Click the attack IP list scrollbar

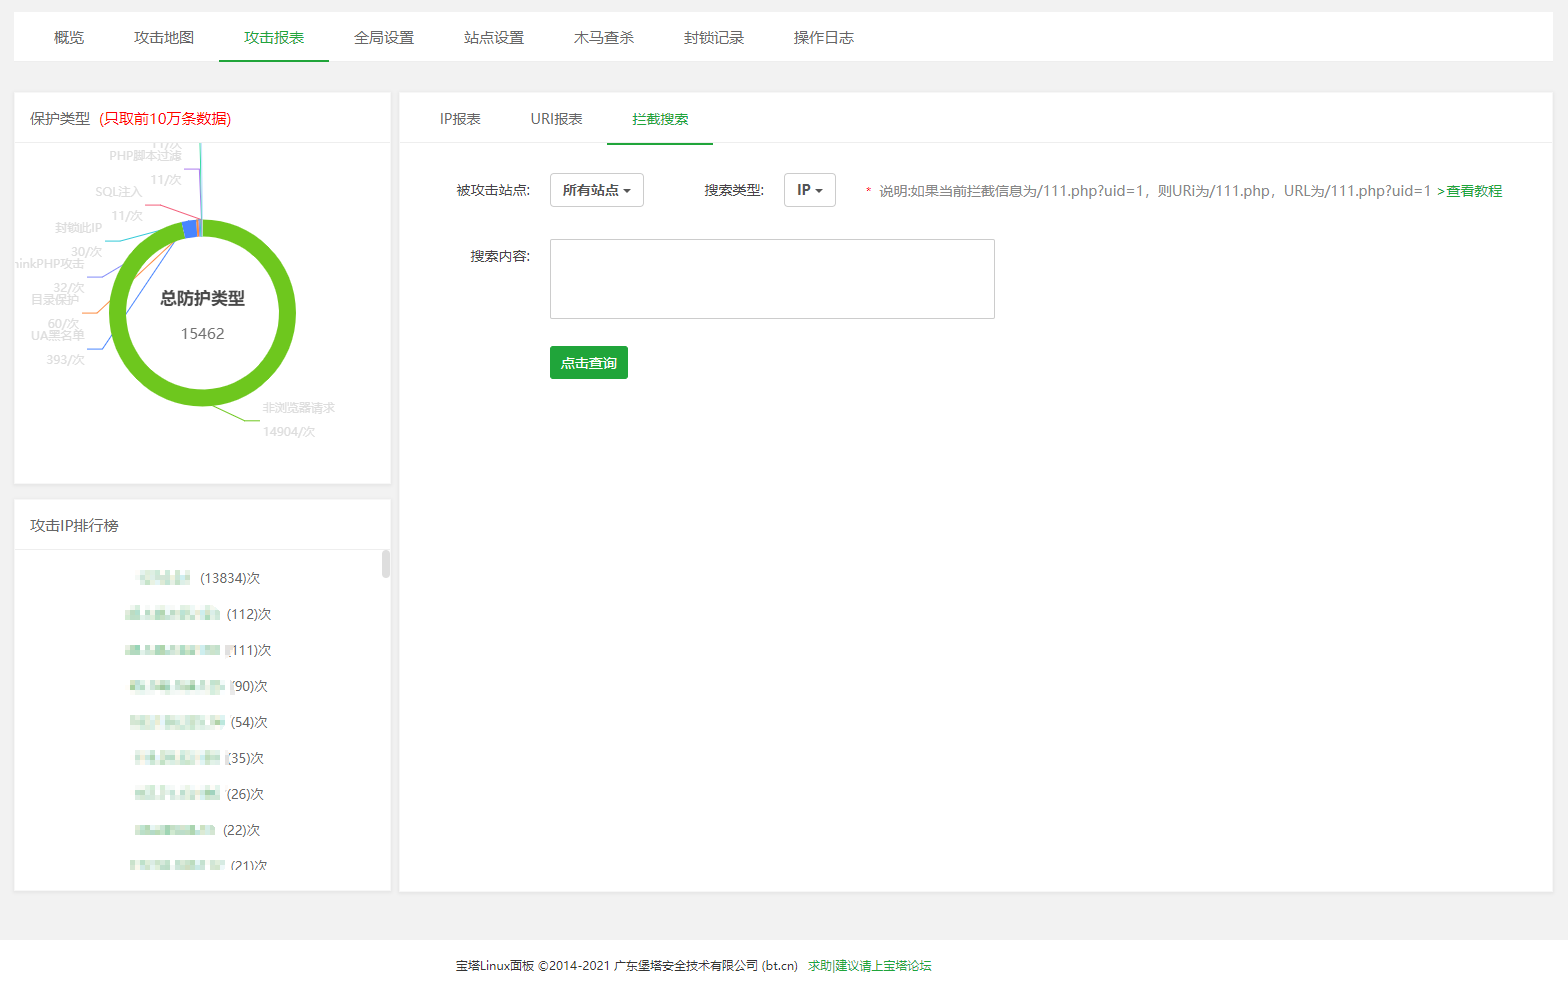(386, 564)
